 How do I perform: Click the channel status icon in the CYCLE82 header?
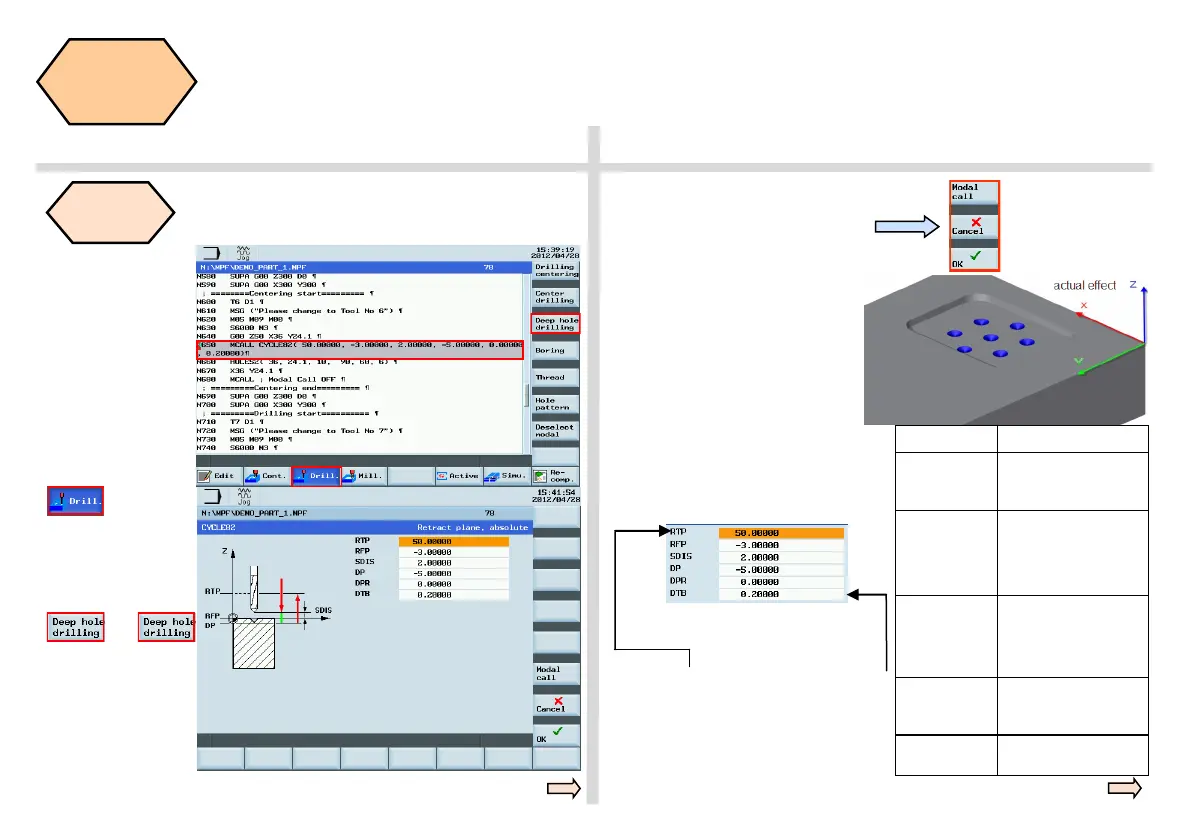[x=212, y=497]
